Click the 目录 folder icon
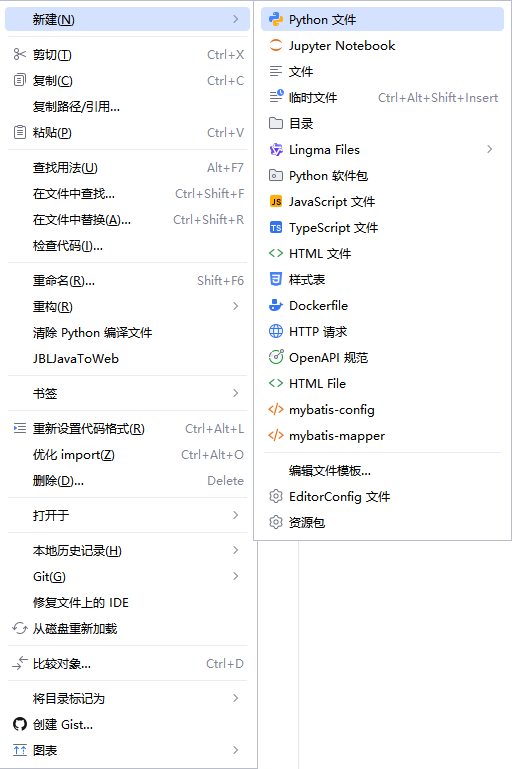This screenshot has height=769, width=512. click(x=276, y=123)
